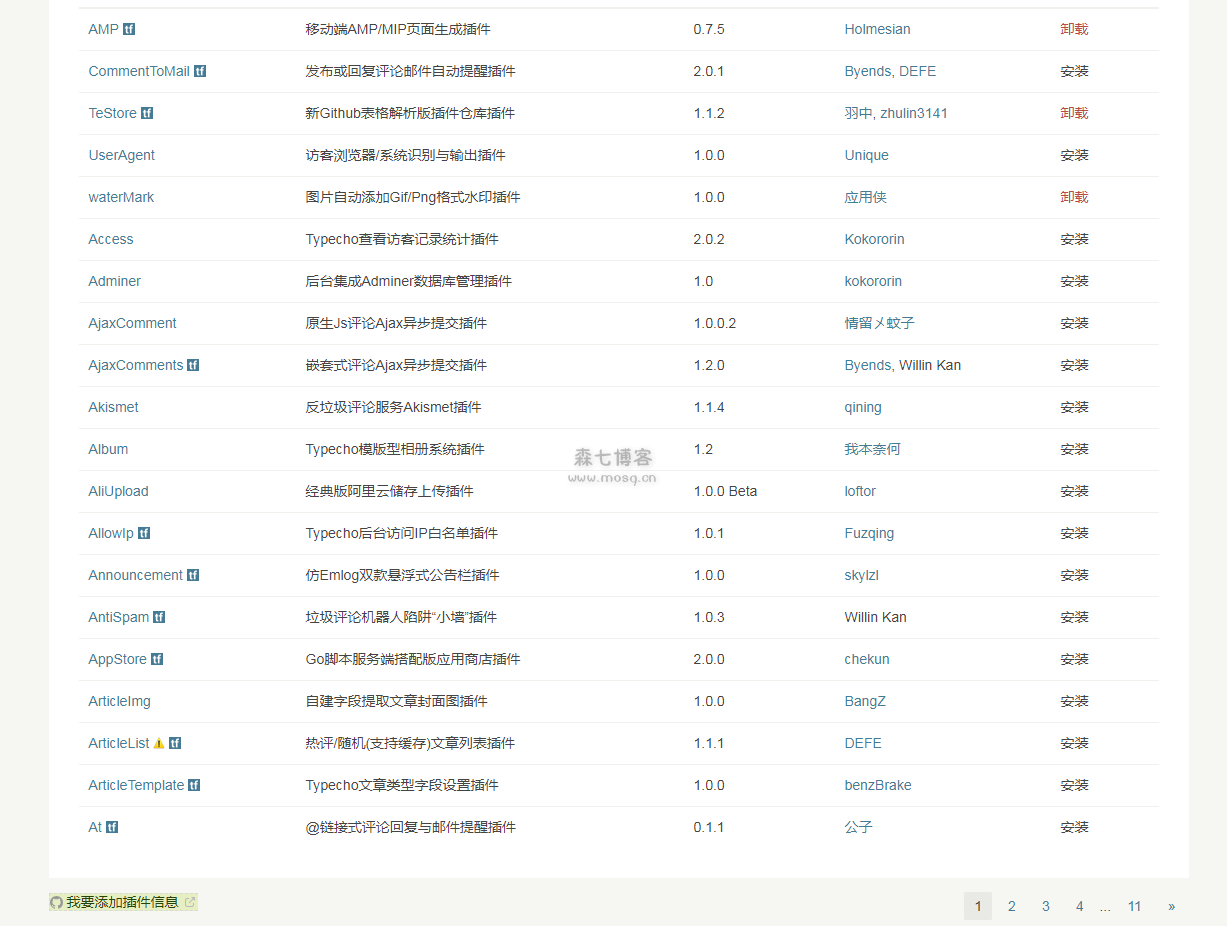Uninstall the AMP plugin

(x=1074, y=29)
